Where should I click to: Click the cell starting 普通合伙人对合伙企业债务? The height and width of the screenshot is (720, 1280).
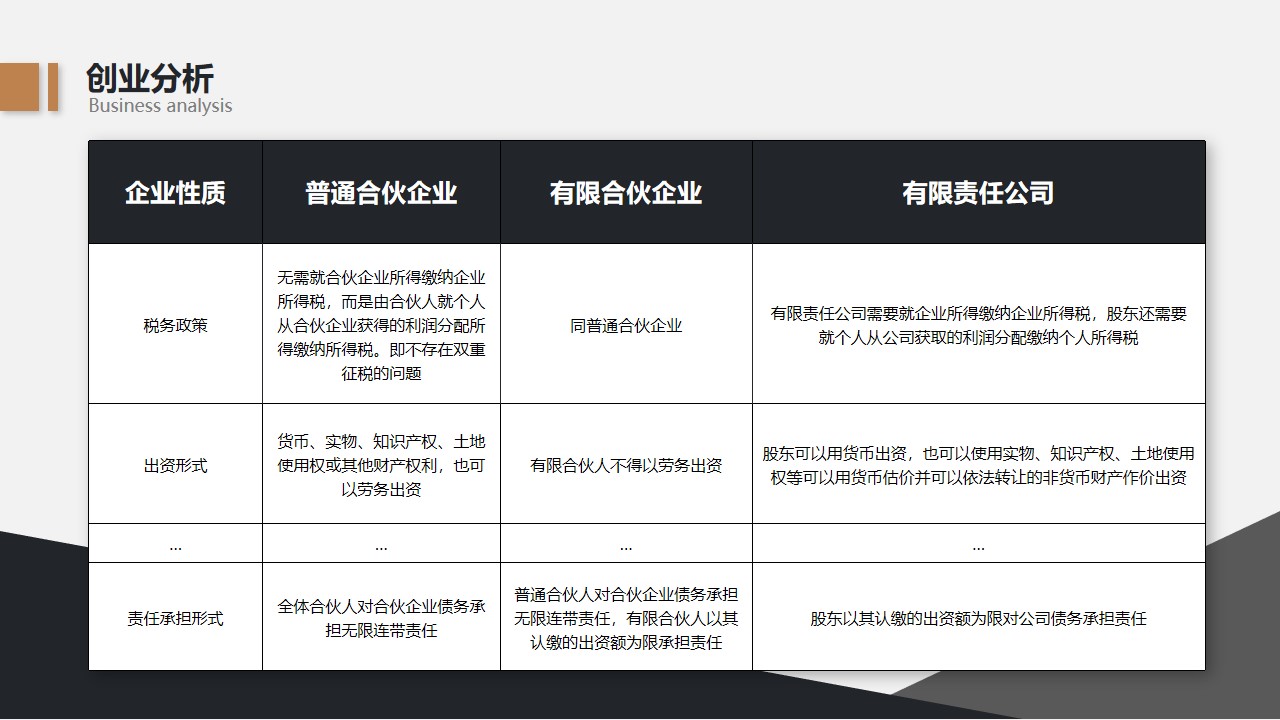(626, 618)
